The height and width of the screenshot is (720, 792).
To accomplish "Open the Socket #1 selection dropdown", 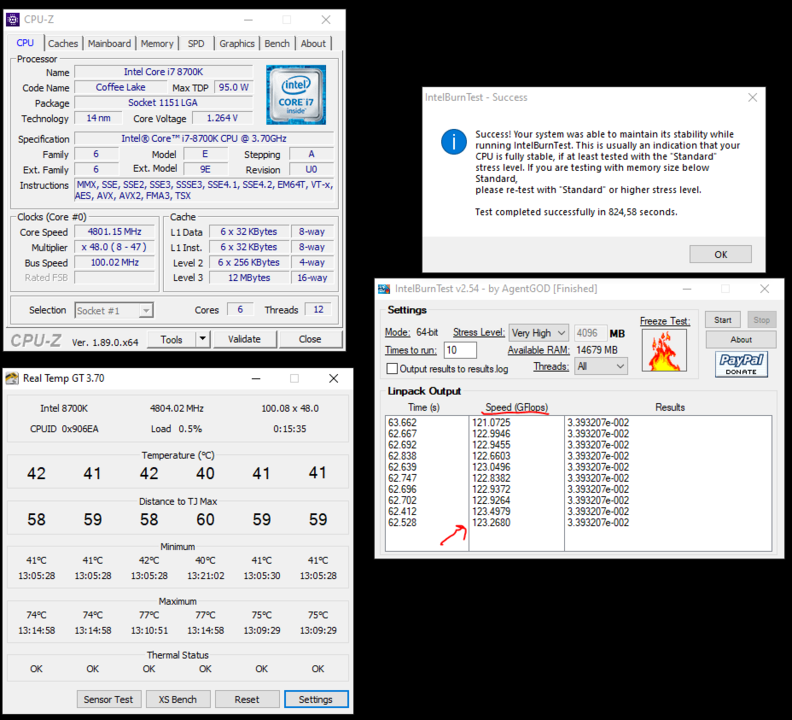I will [x=114, y=310].
